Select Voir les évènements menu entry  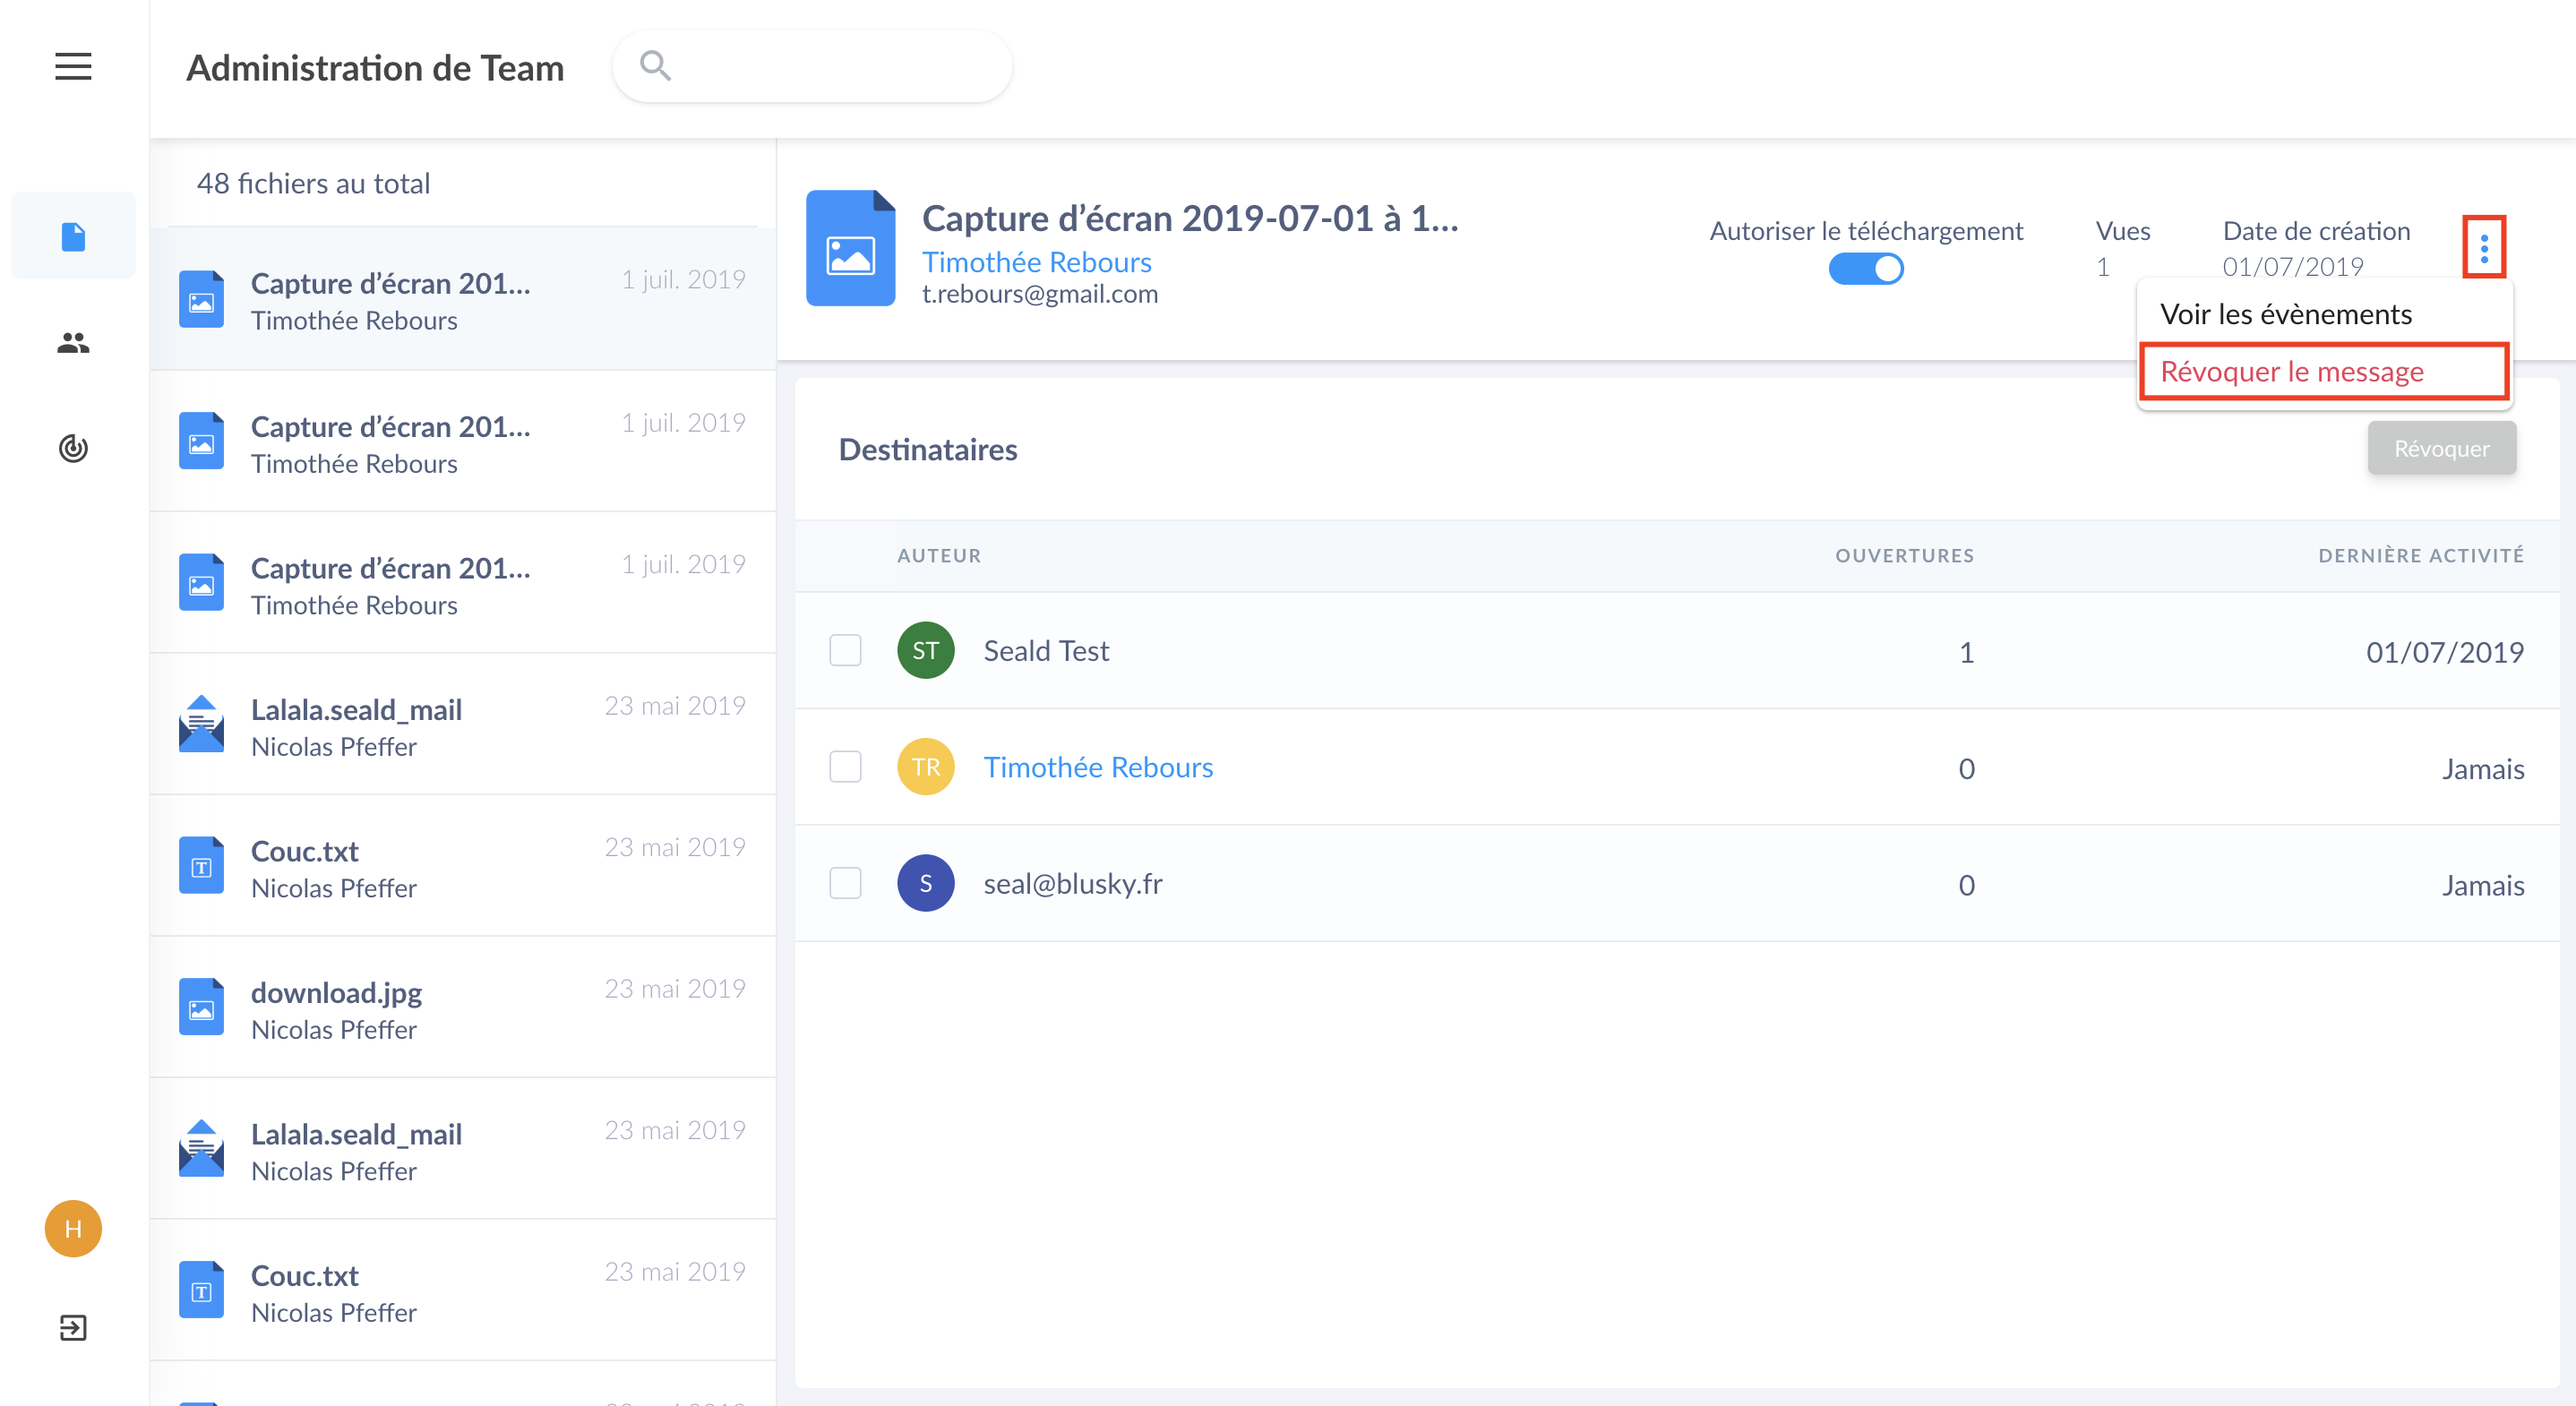pyautogui.click(x=2324, y=314)
